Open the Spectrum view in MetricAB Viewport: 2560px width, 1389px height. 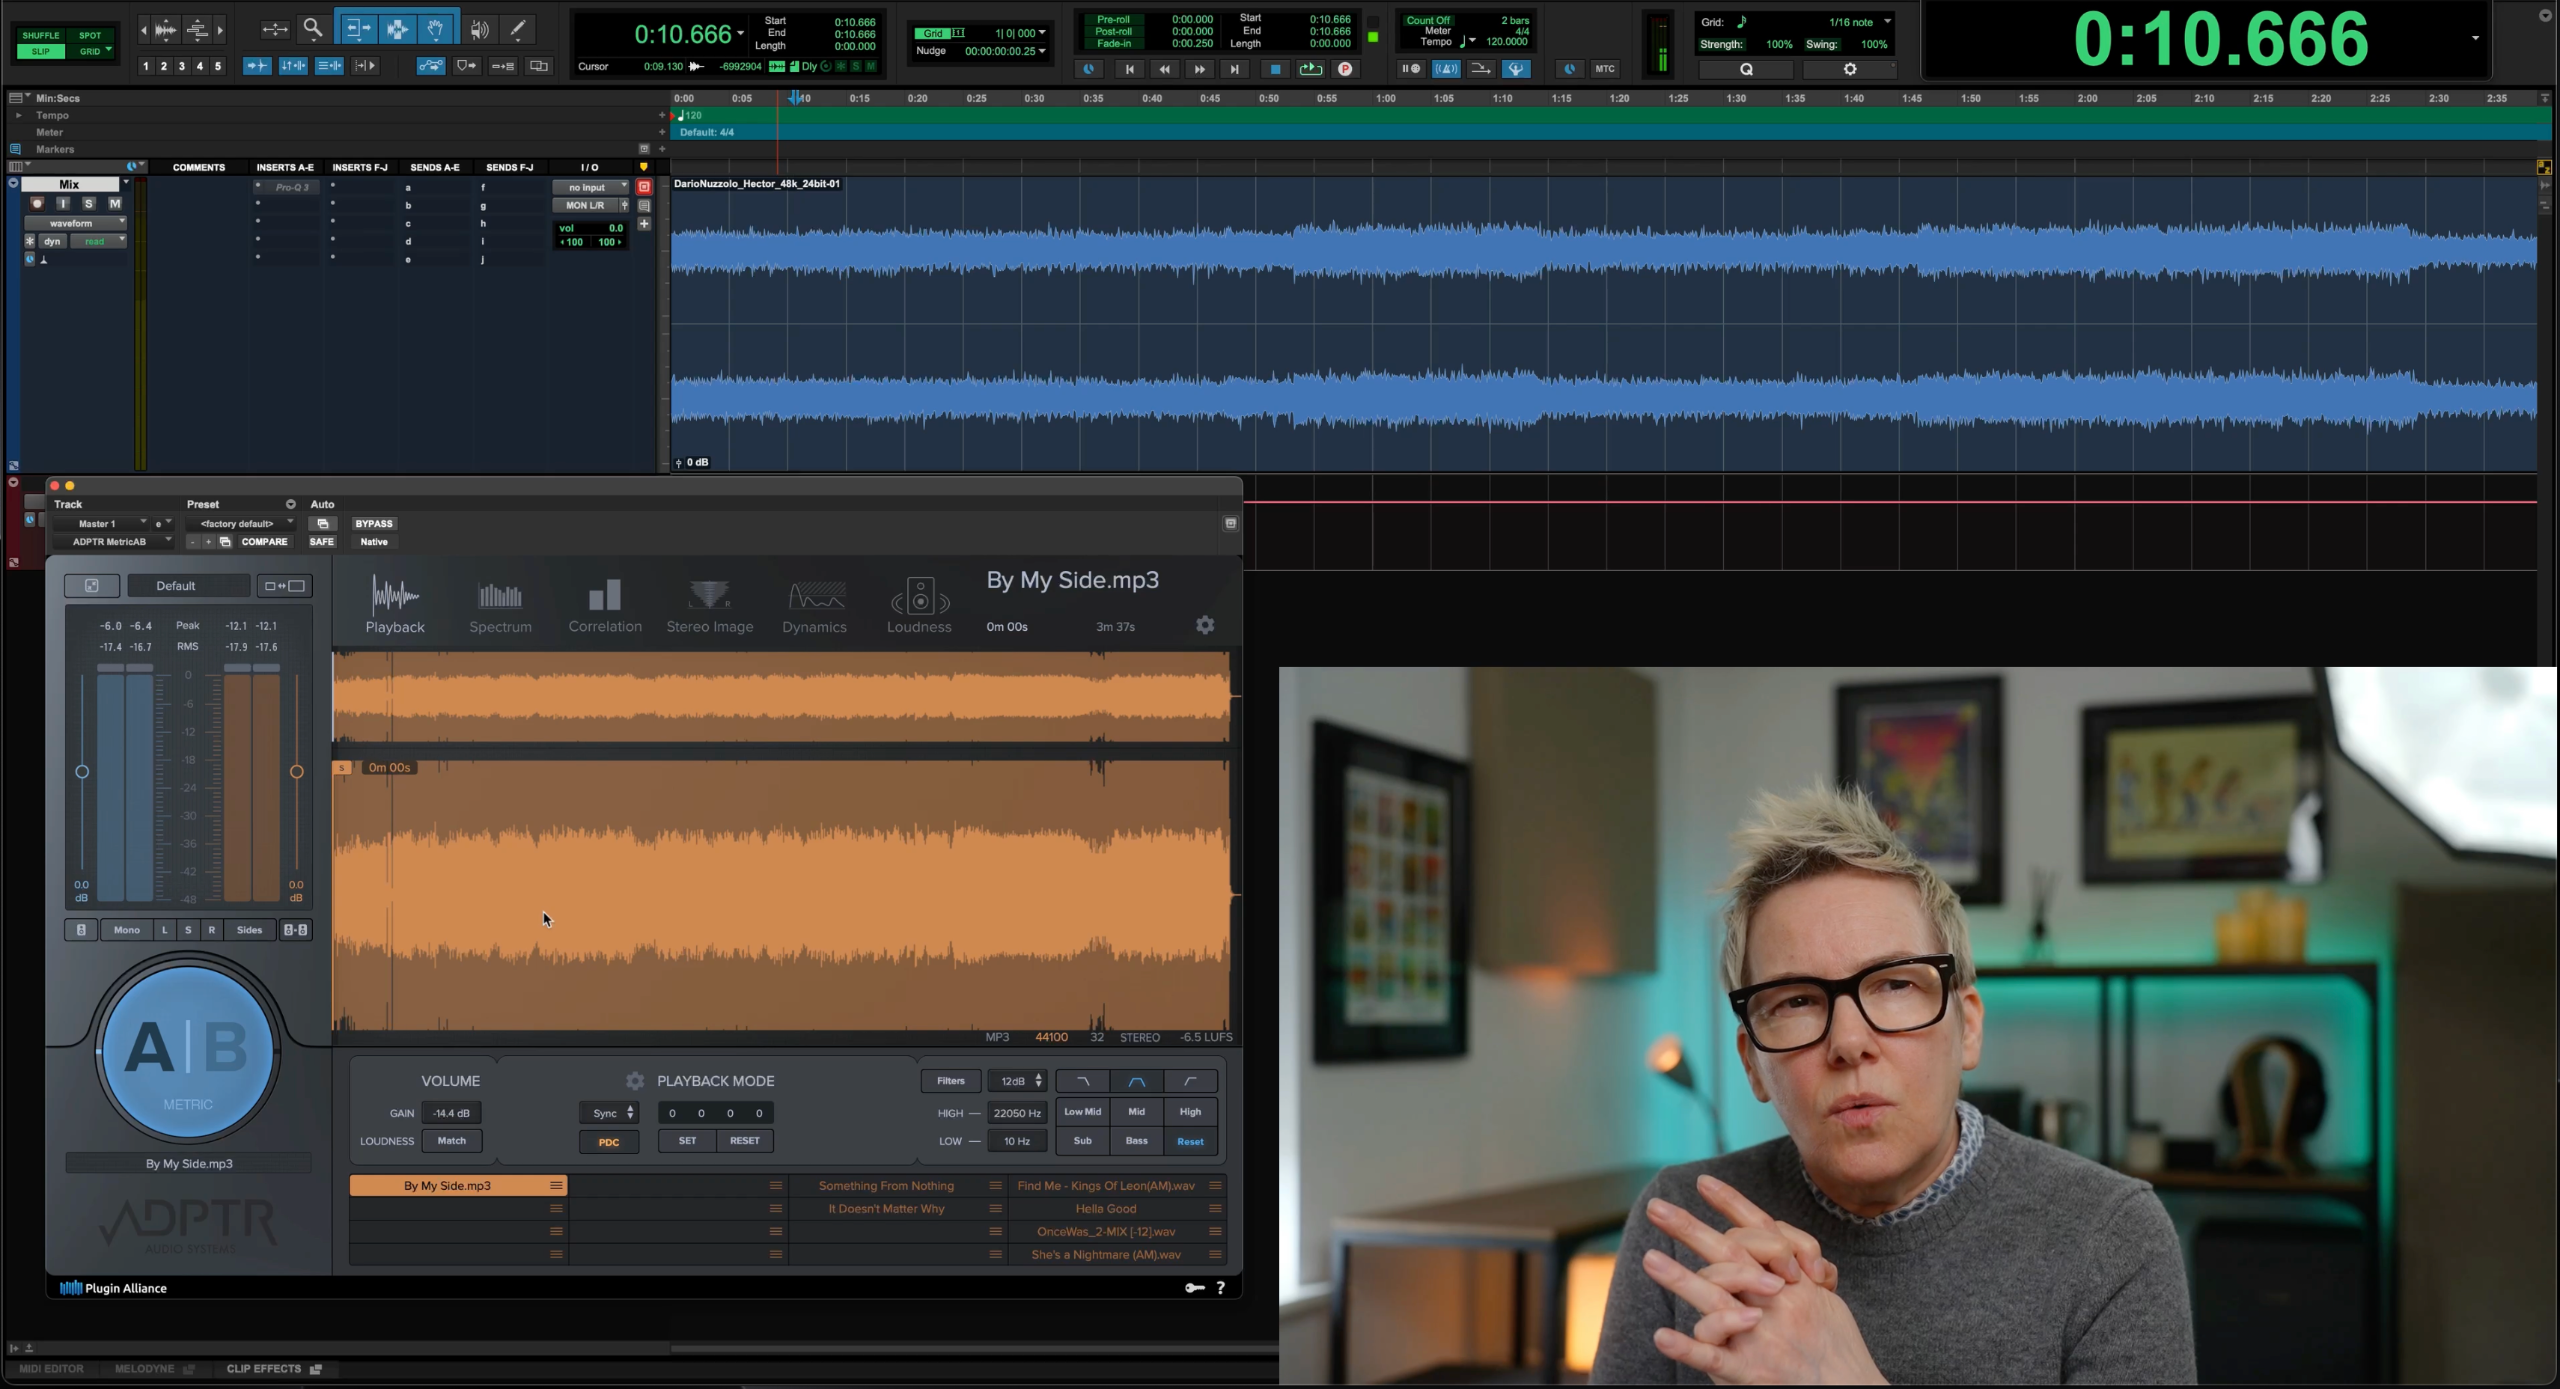point(500,606)
